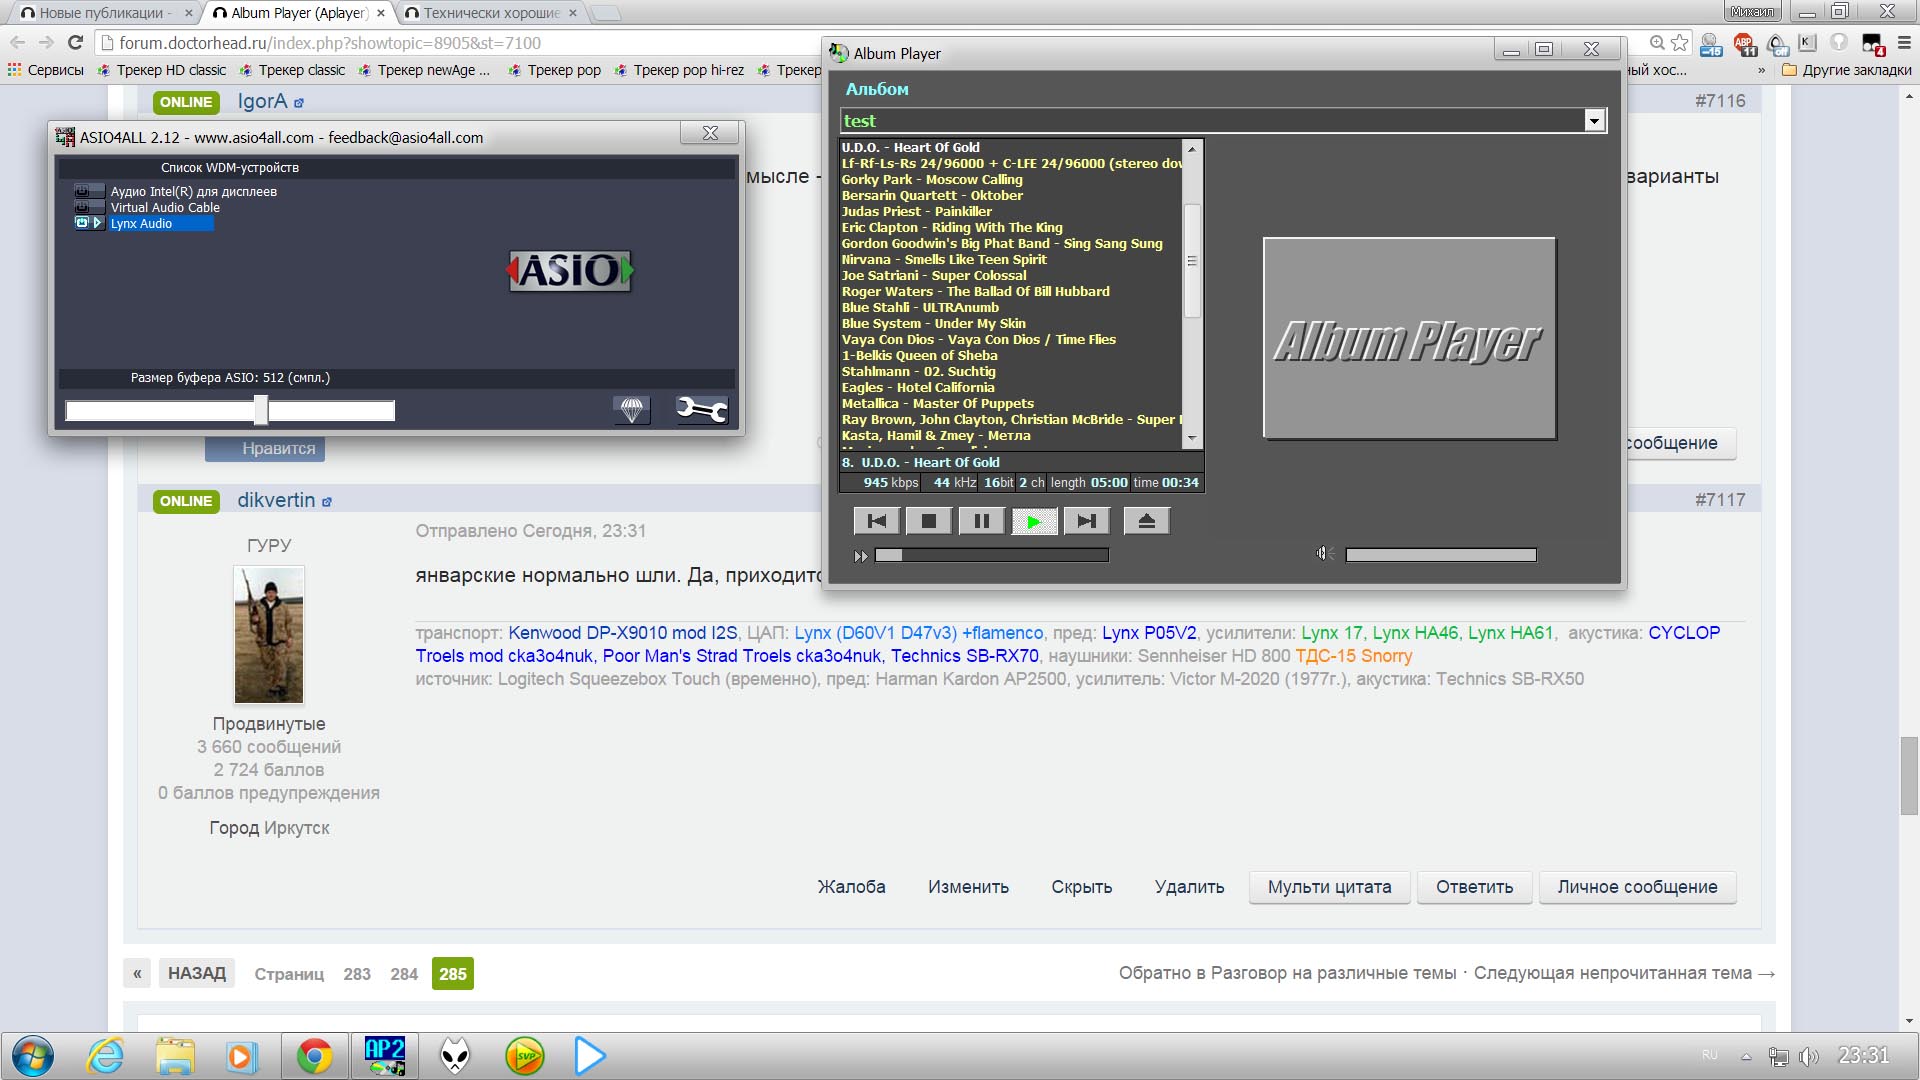Viewport: 1920px width, 1080px height.
Task: Open ASIO4ALL advanced options wrench icon
Action: (701, 409)
